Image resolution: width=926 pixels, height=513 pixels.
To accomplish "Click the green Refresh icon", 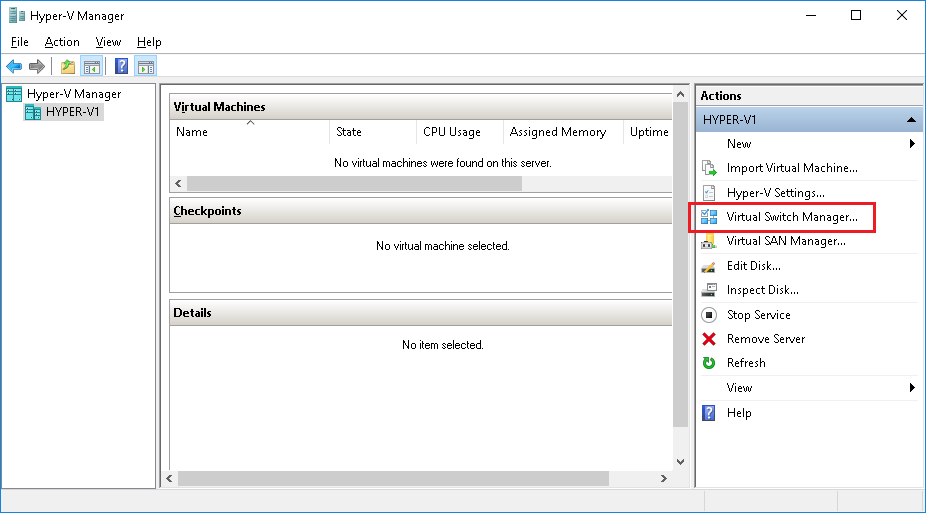I will (709, 363).
